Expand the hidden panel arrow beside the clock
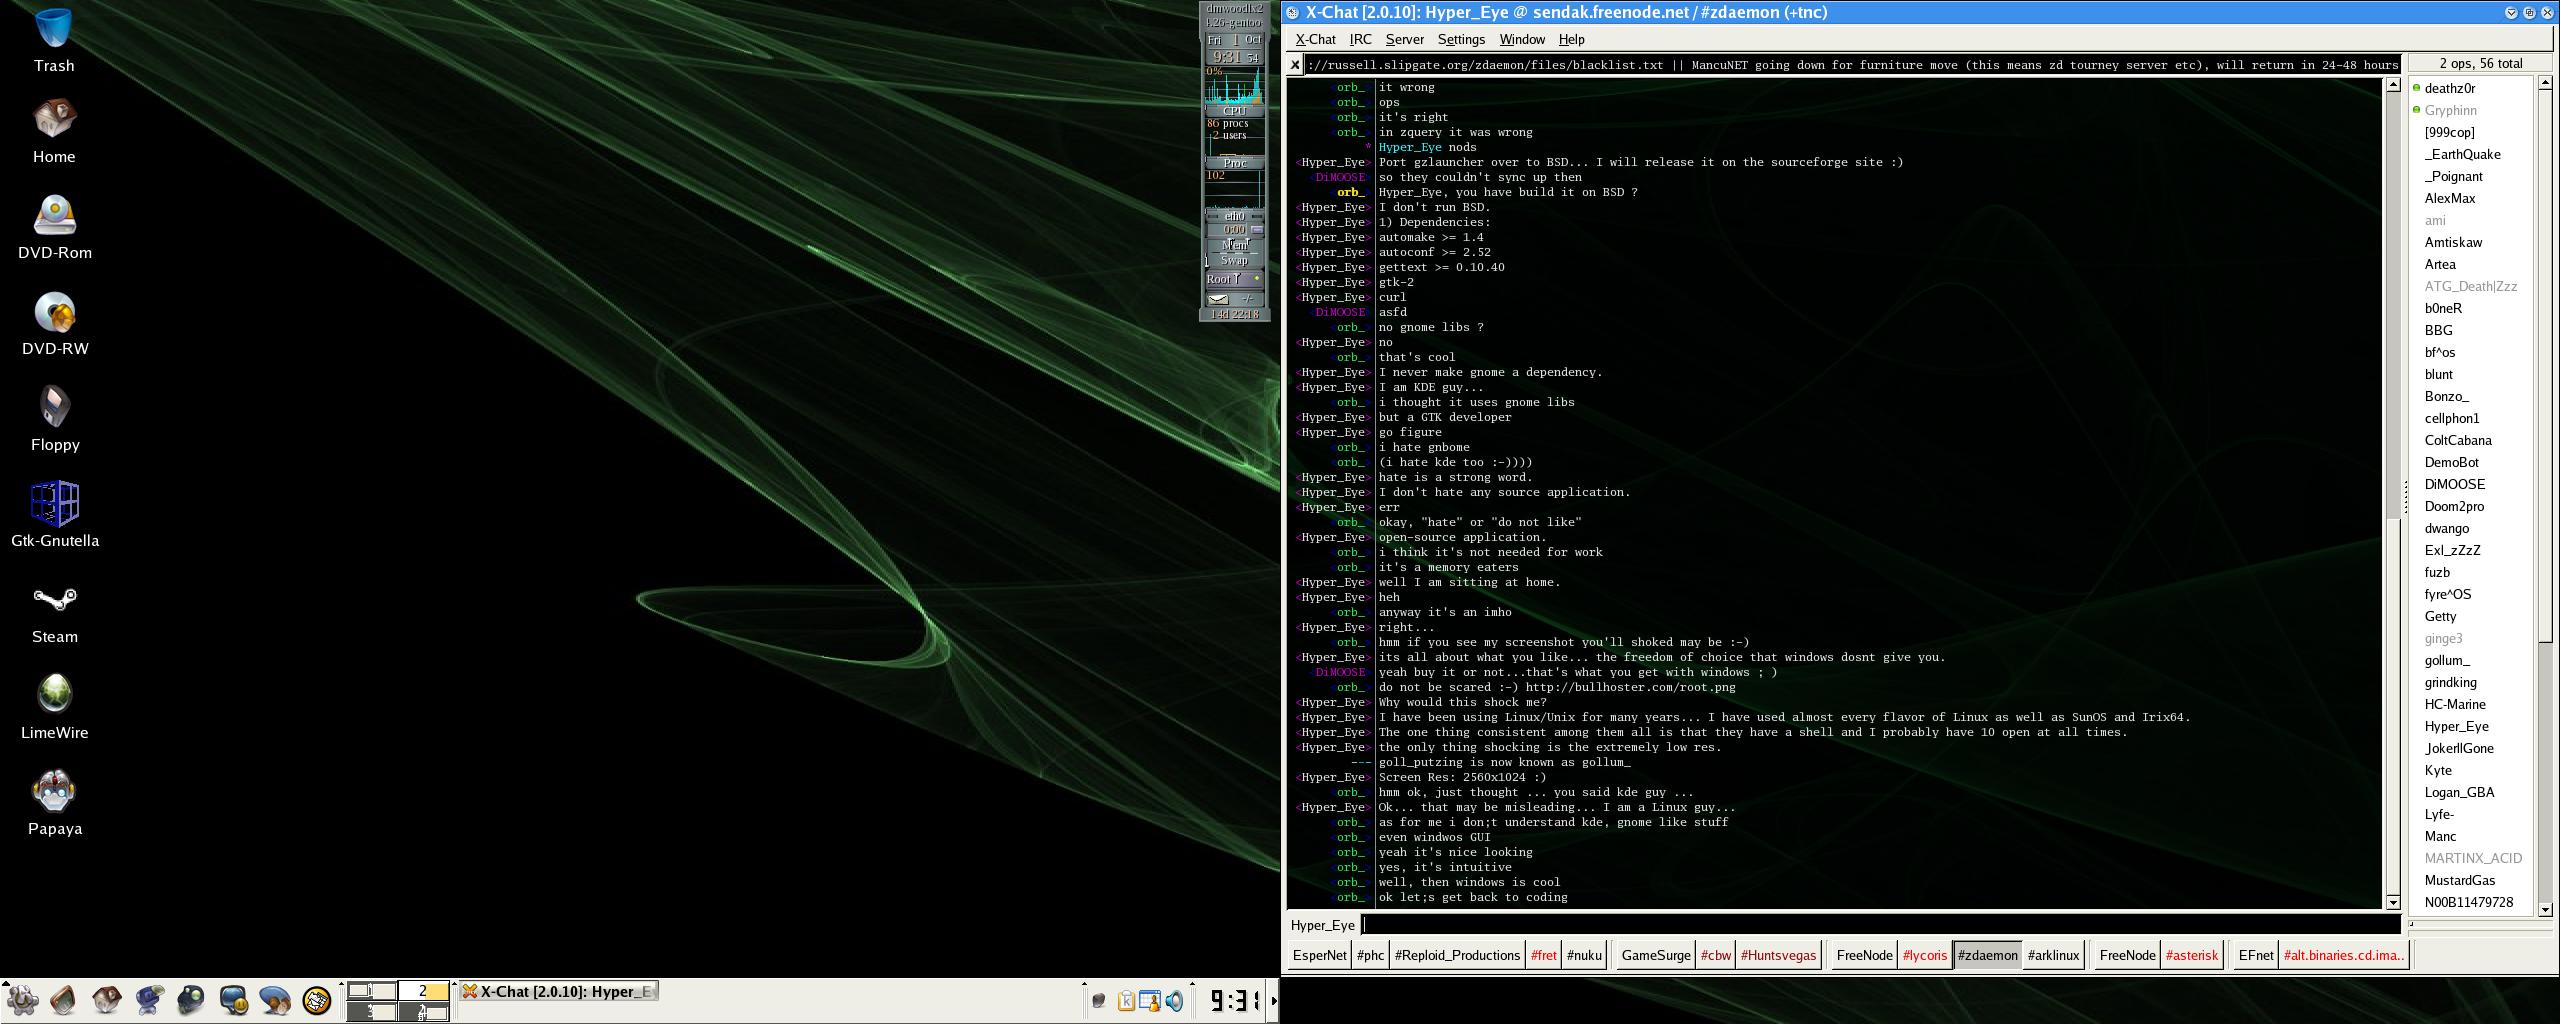The width and height of the screenshot is (2560, 1024). (1273, 1000)
